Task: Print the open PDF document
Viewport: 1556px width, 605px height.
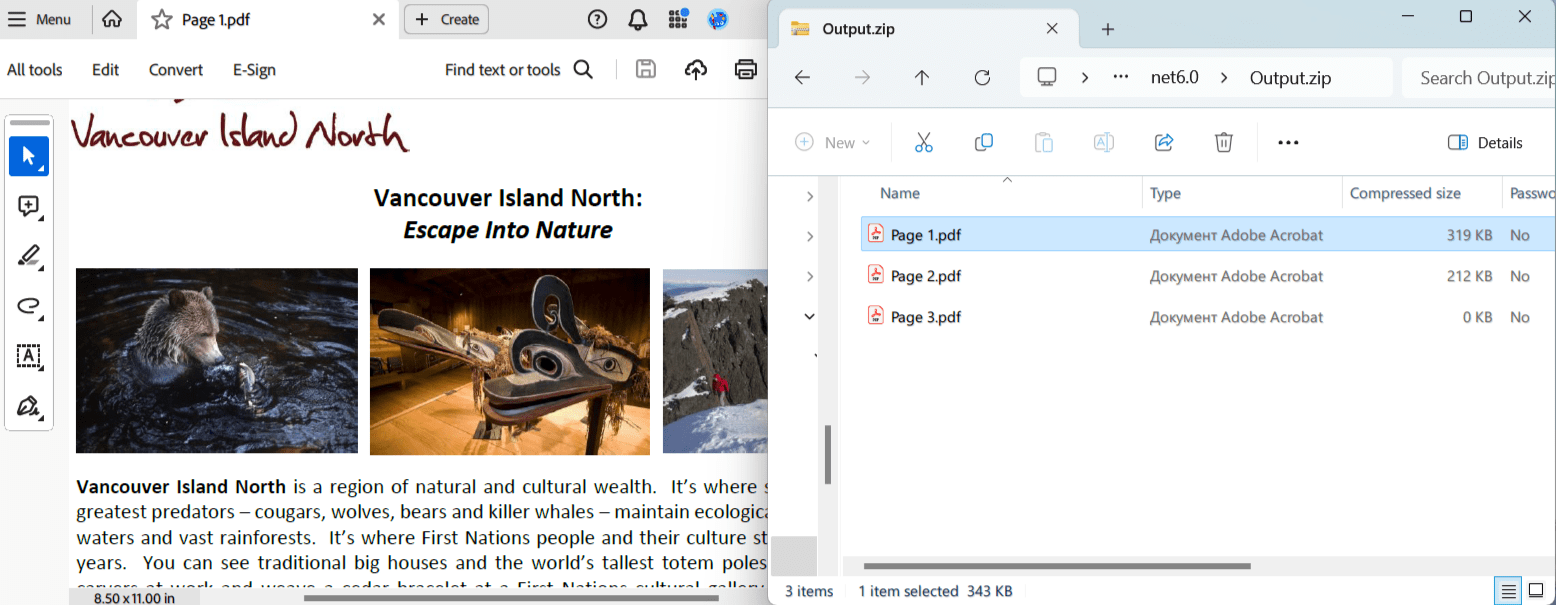Action: coord(745,69)
